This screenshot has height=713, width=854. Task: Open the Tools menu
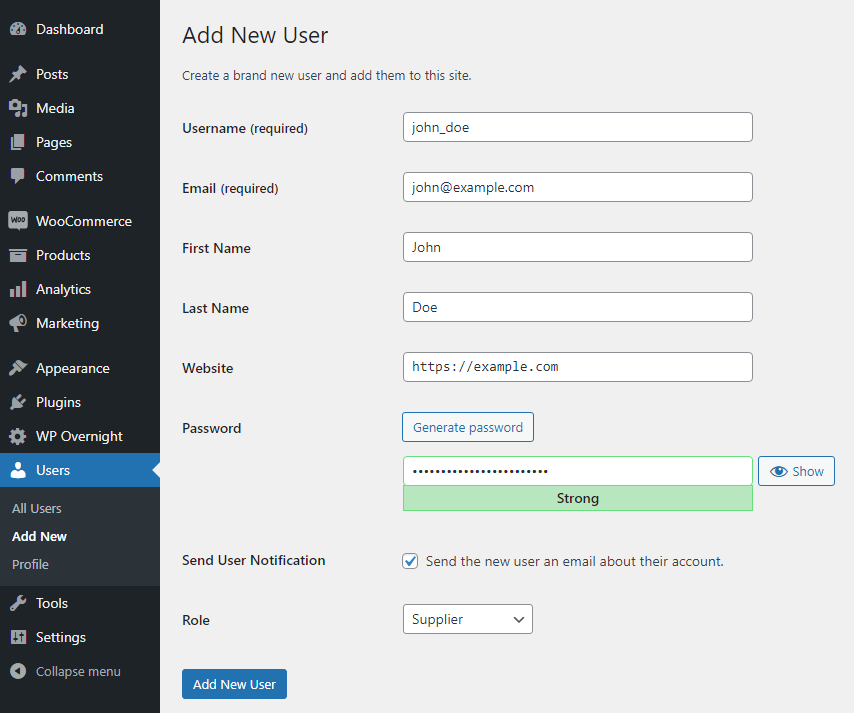pyautogui.click(x=52, y=603)
